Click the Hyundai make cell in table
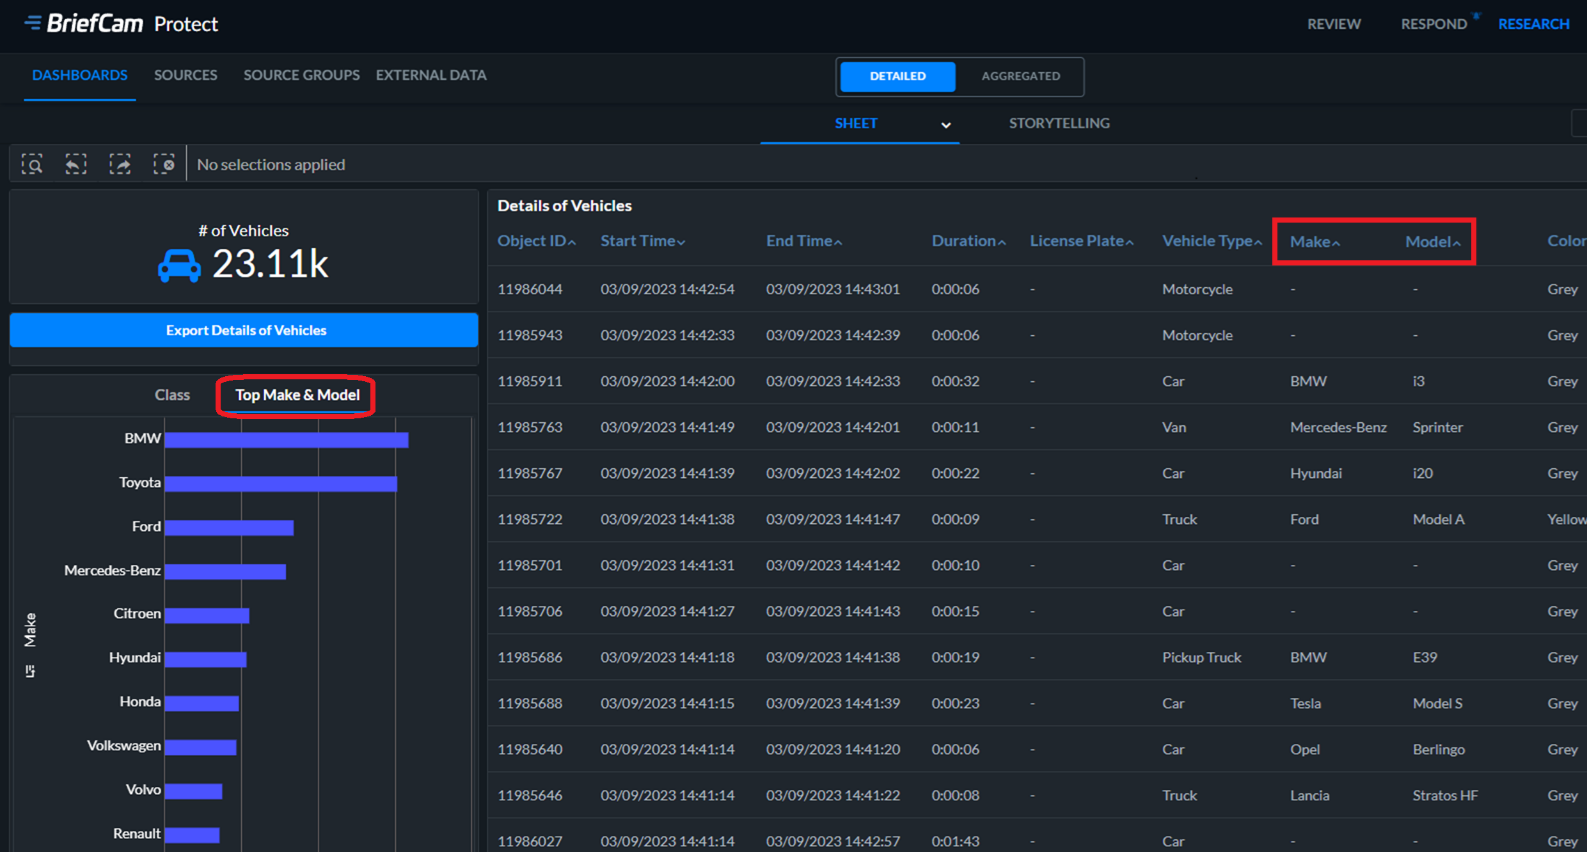The width and height of the screenshot is (1587, 852). [x=1316, y=473]
